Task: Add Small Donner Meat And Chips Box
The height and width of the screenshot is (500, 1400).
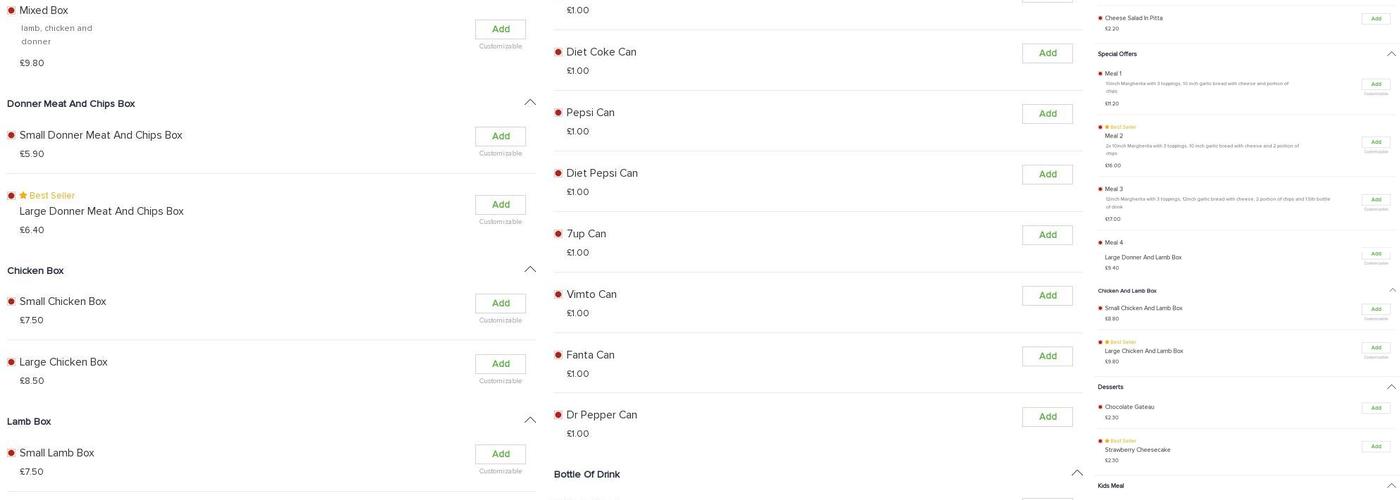Action: [x=500, y=137]
